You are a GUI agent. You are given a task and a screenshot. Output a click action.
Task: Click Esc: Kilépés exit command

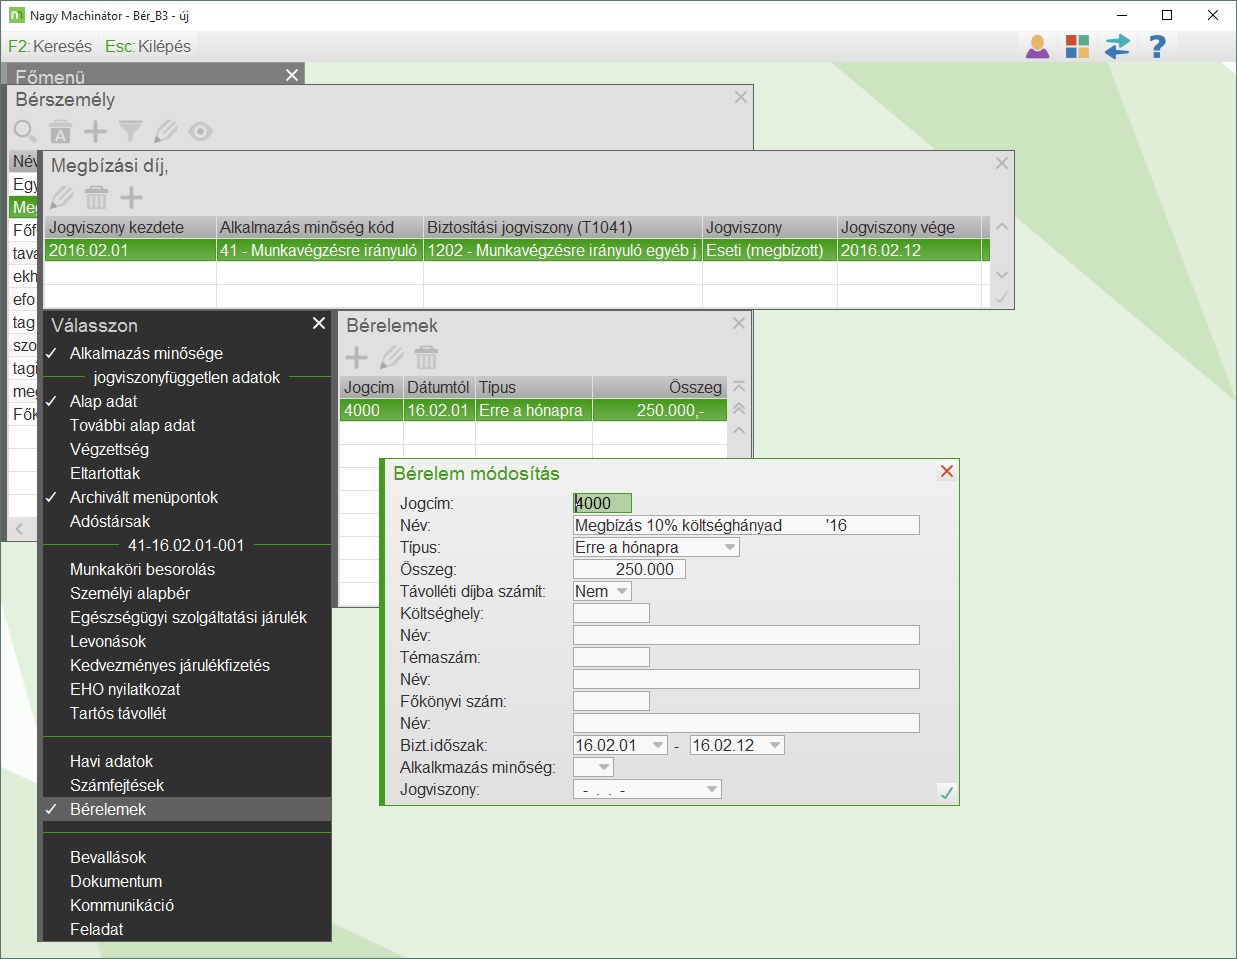(x=148, y=46)
